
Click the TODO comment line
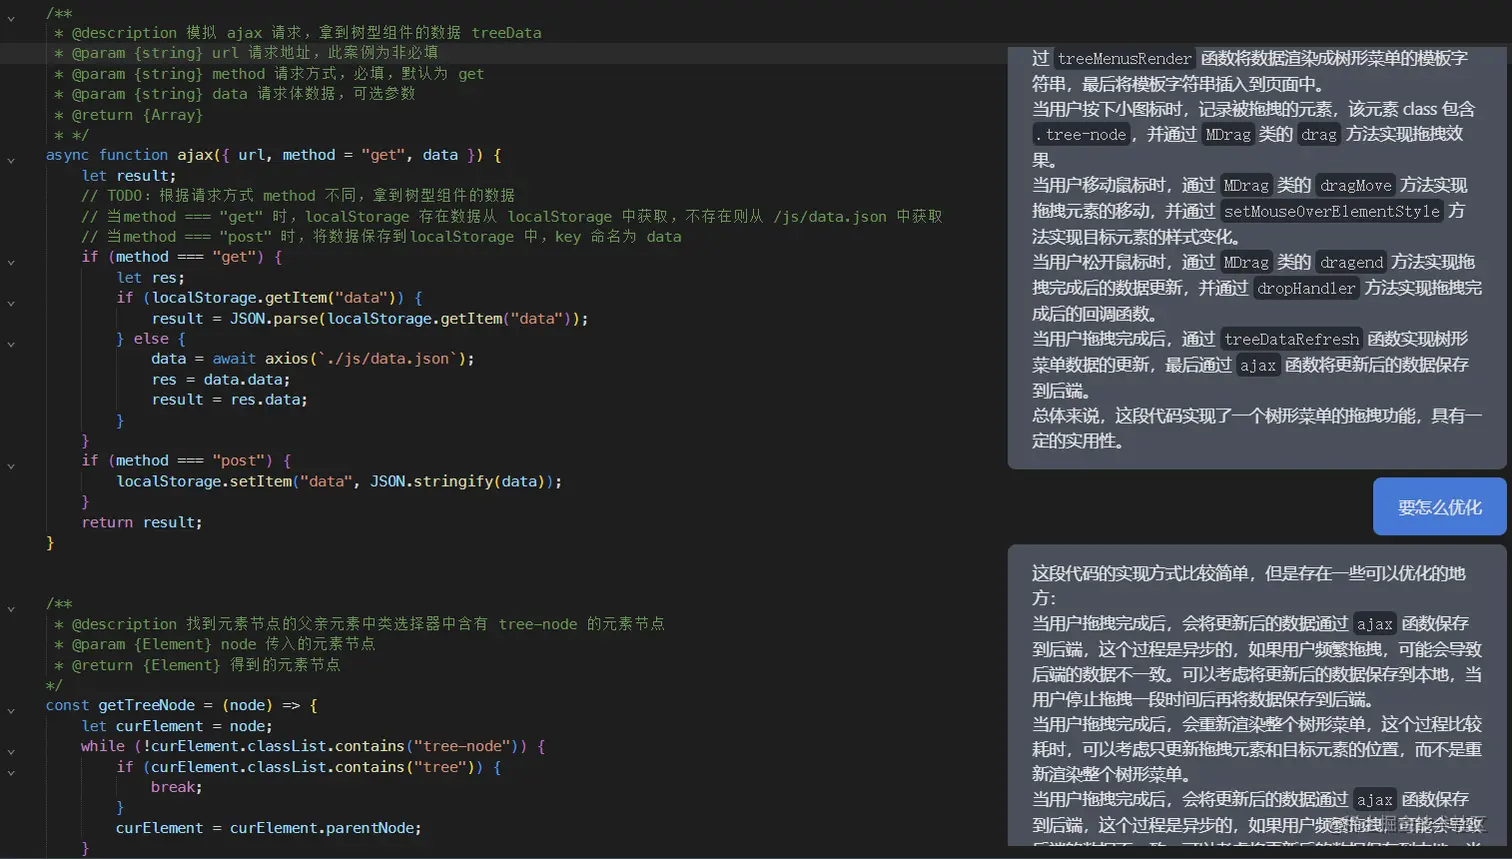298,196
